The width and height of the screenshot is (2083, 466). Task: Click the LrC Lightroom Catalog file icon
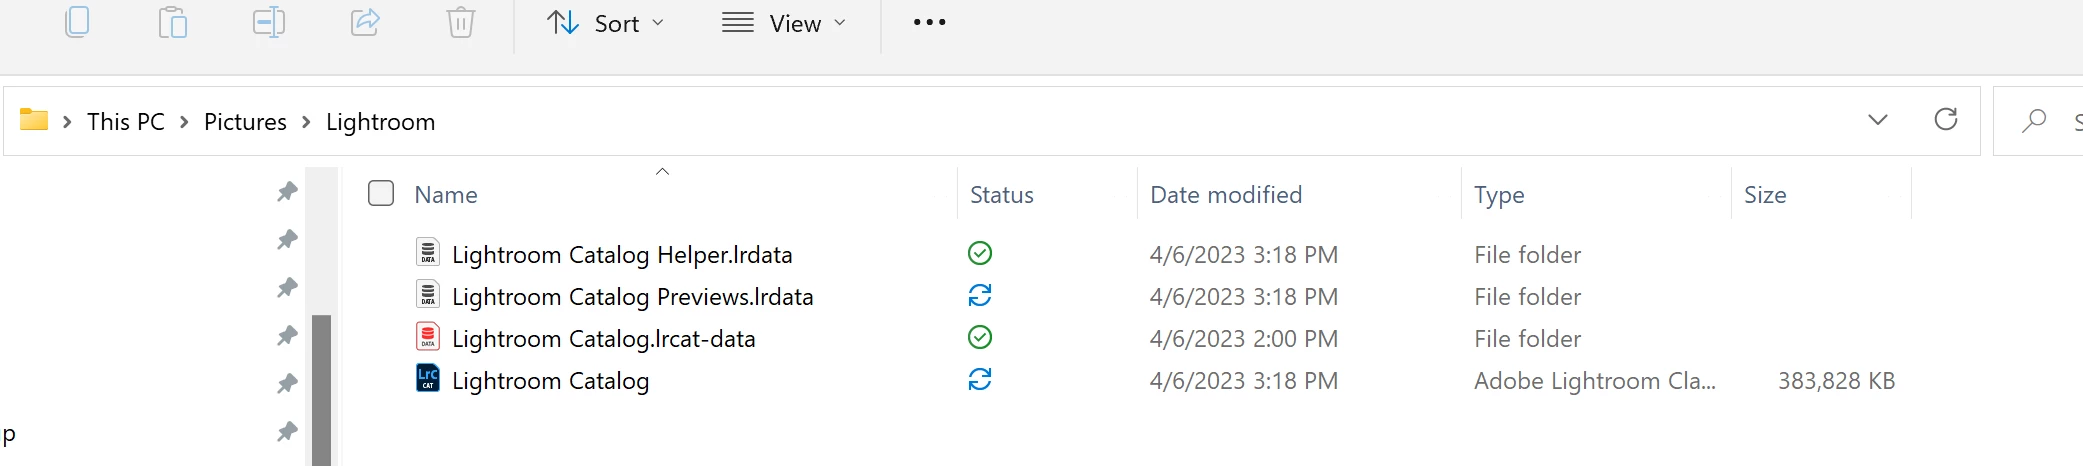[428, 378]
